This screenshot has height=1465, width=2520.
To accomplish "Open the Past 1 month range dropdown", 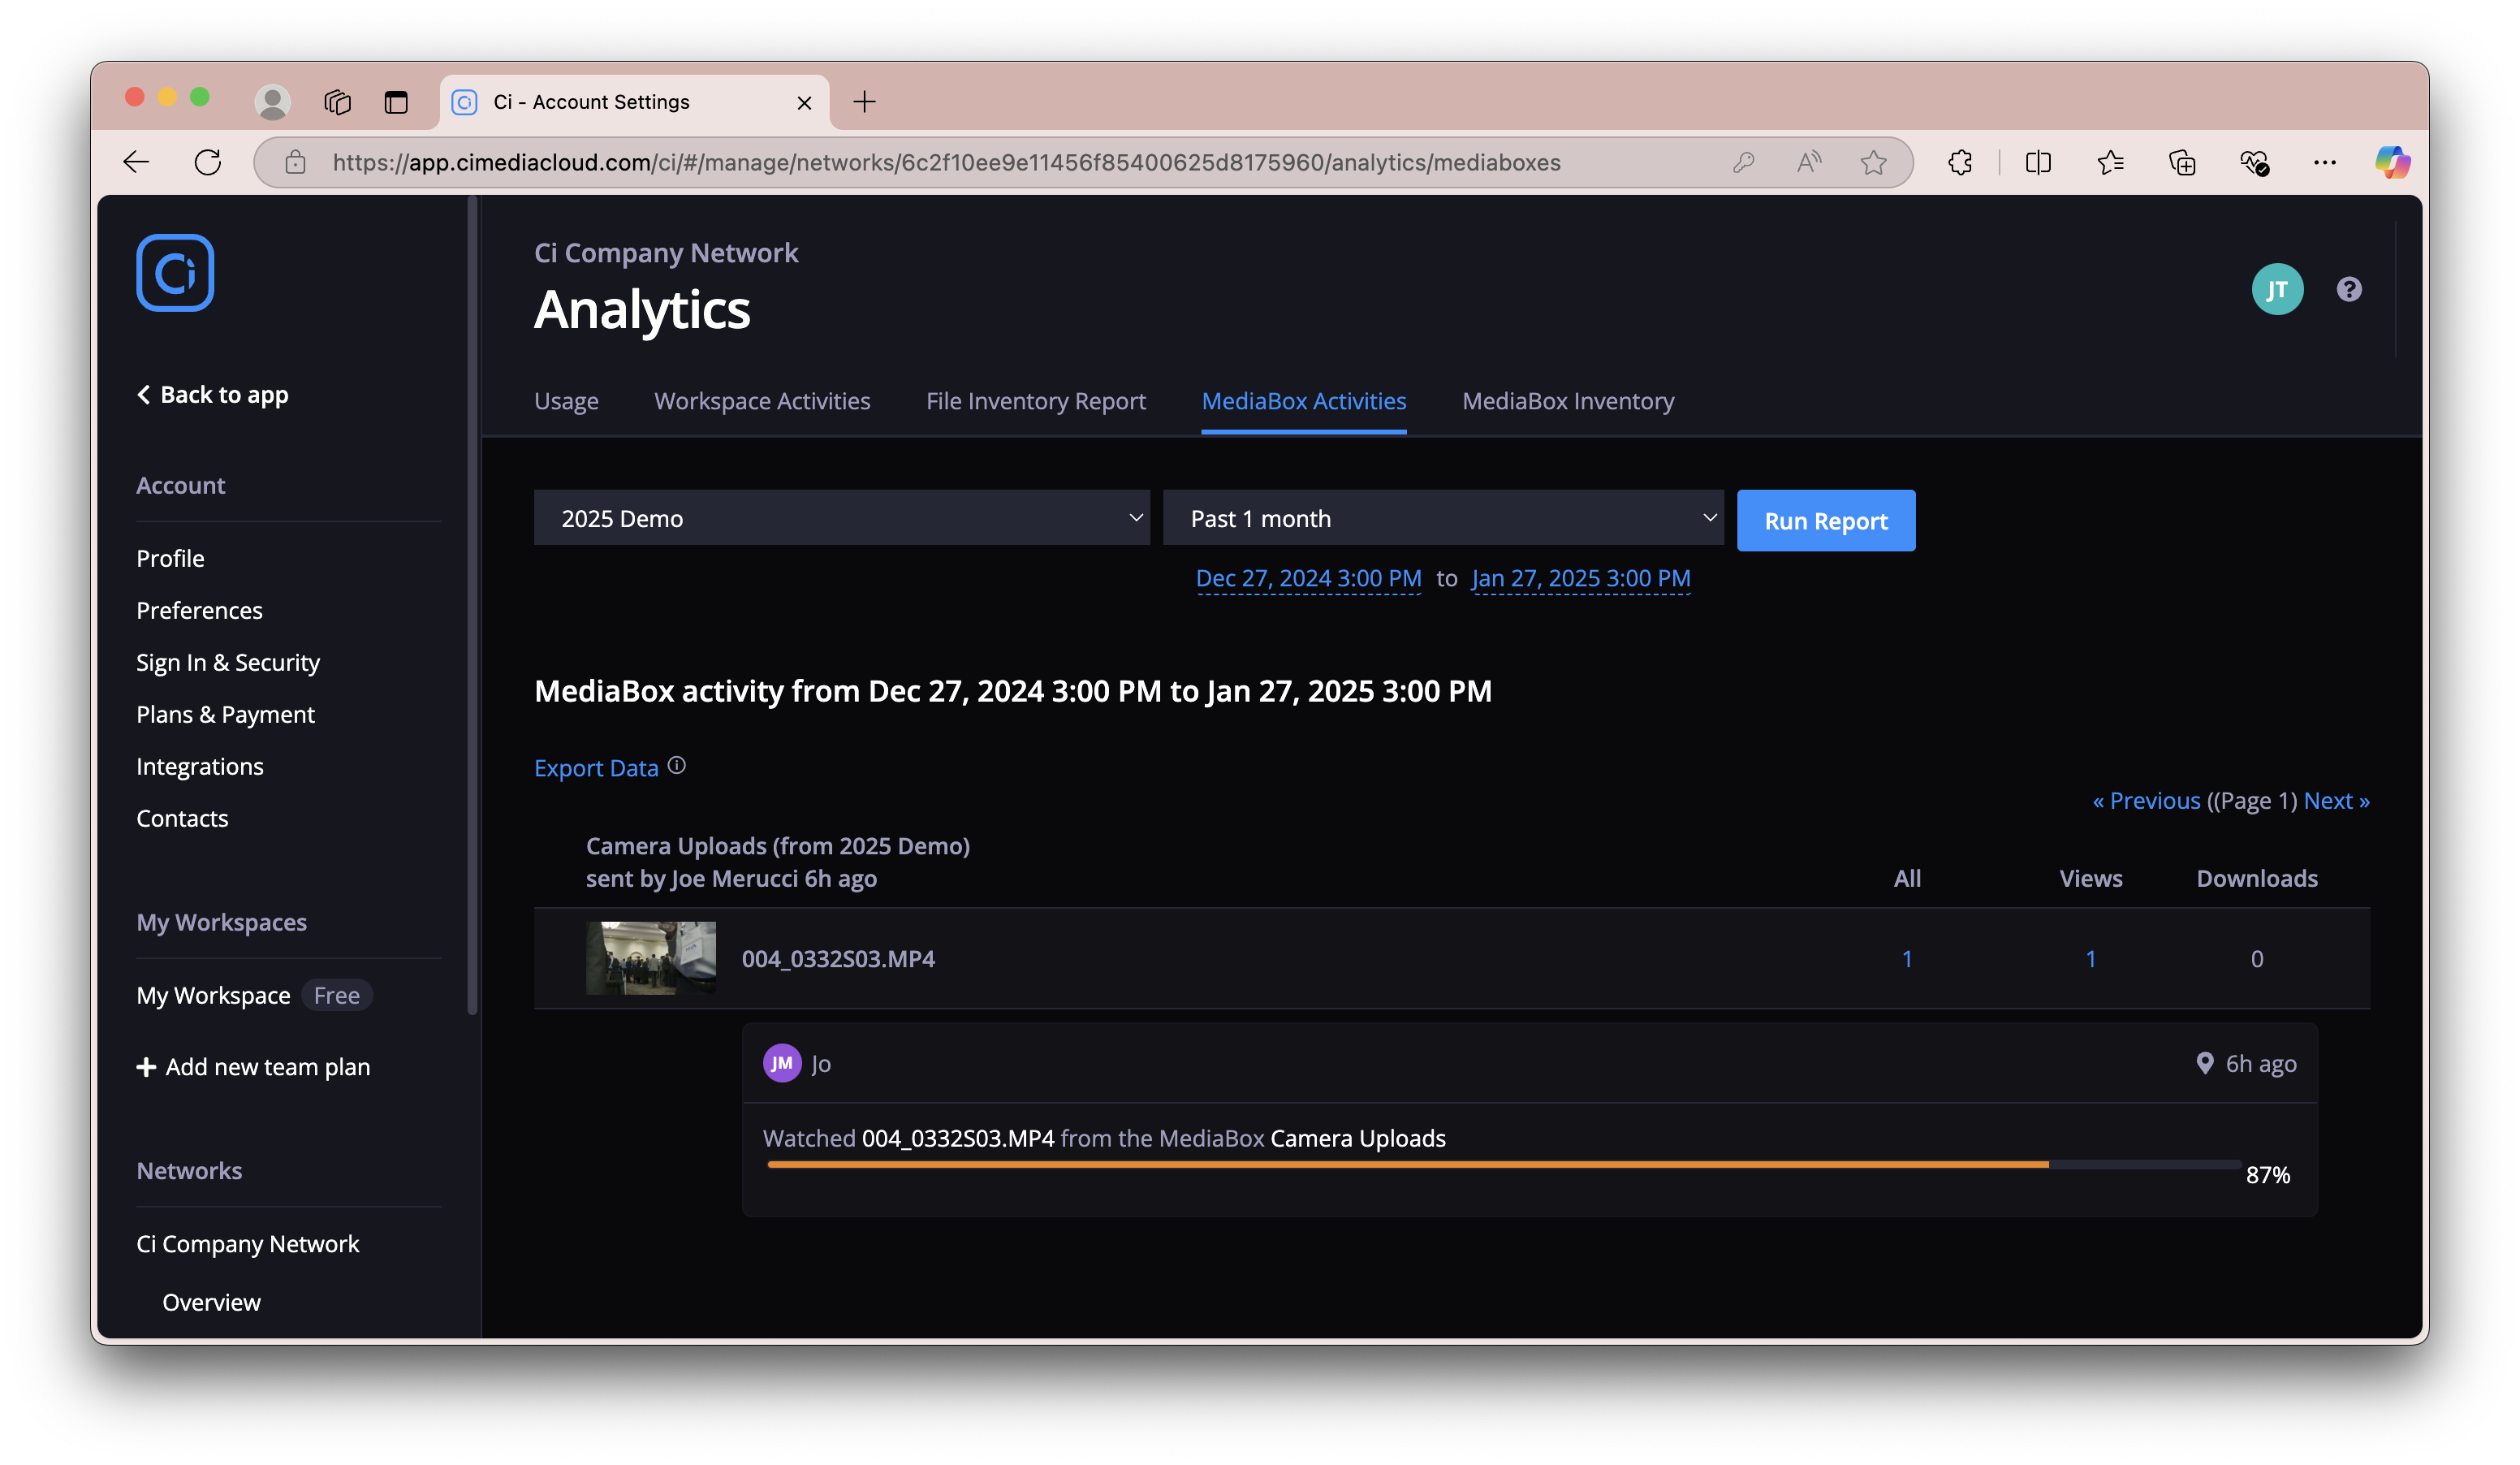I will click(1443, 518).
